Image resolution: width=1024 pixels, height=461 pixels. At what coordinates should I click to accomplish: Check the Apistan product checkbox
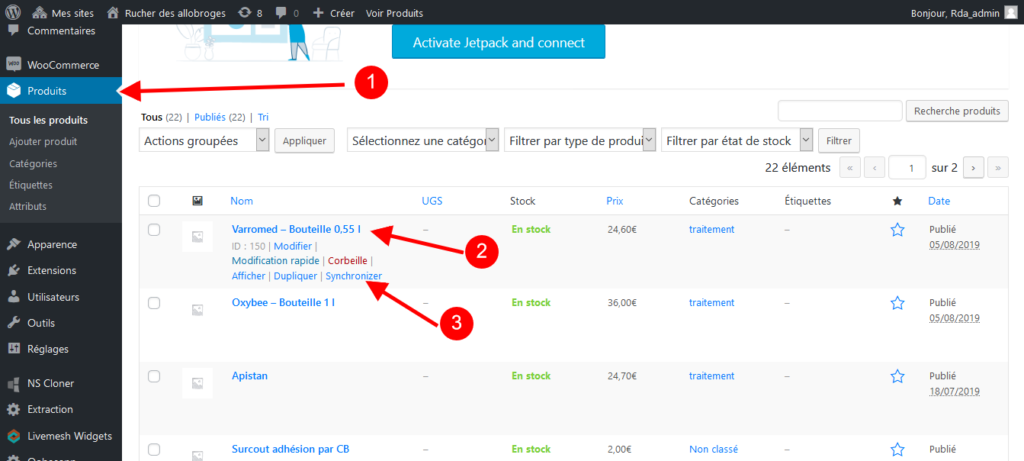coord(153,376)
